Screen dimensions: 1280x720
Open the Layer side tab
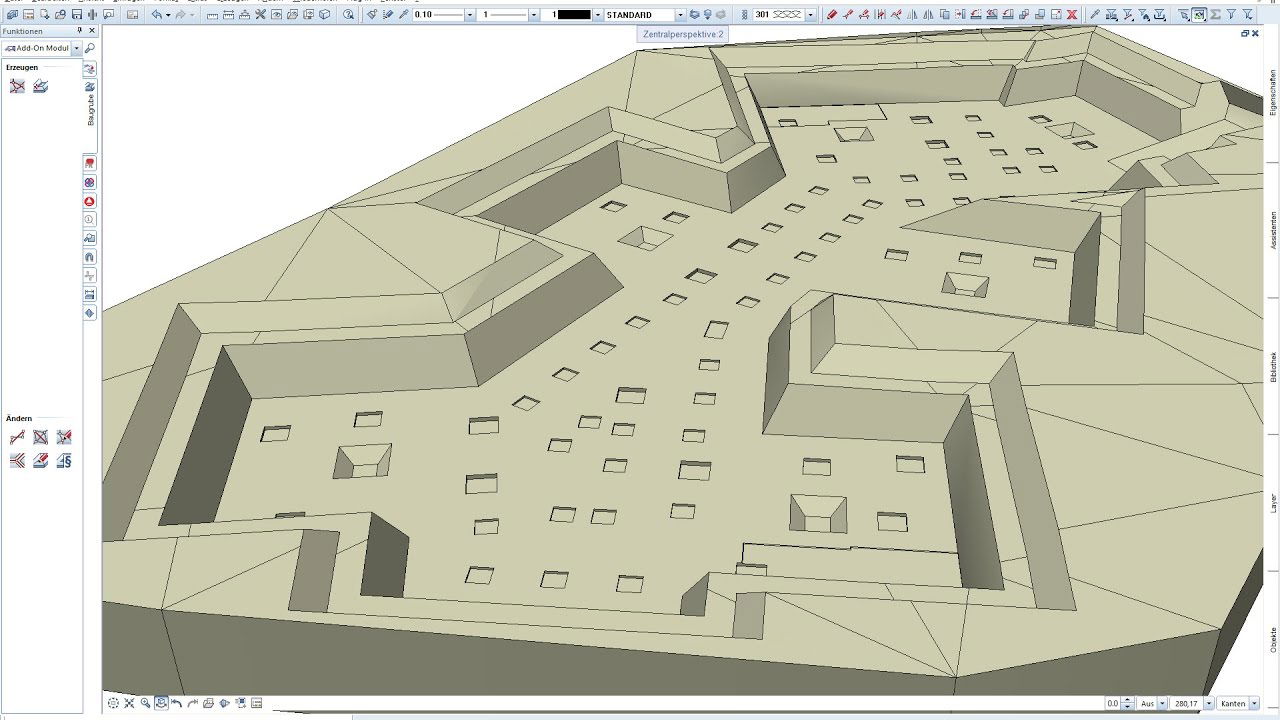[x=1273, y=502]
